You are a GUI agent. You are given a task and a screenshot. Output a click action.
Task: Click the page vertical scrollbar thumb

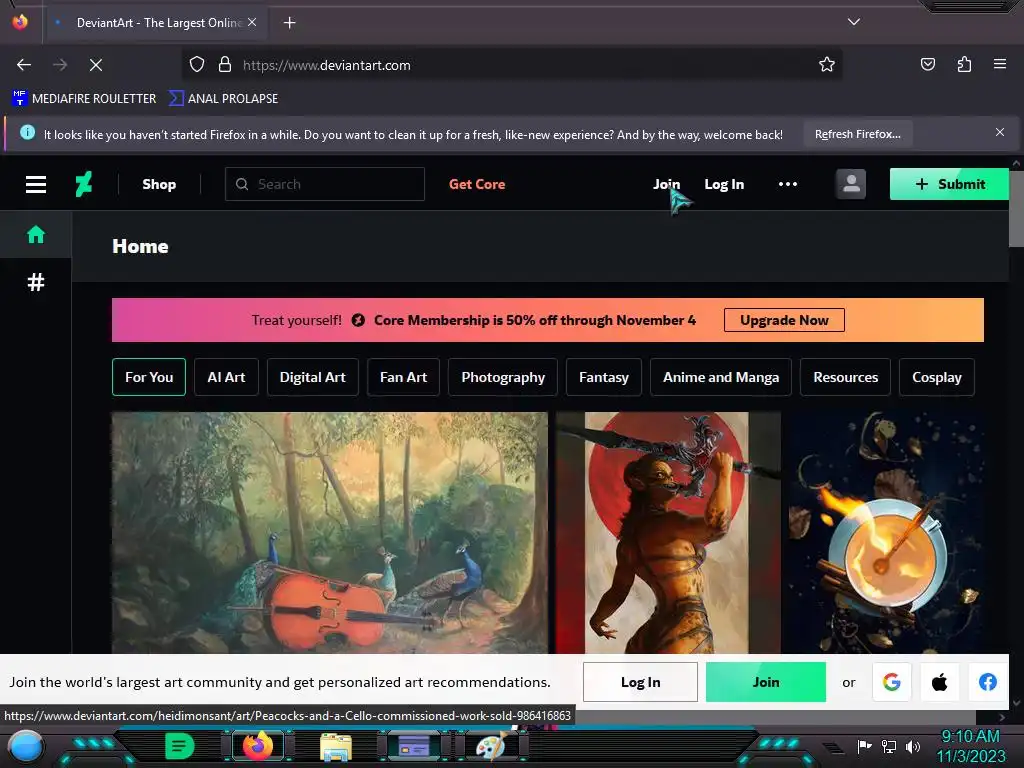pyautogui.click(x=1016, y=208)
